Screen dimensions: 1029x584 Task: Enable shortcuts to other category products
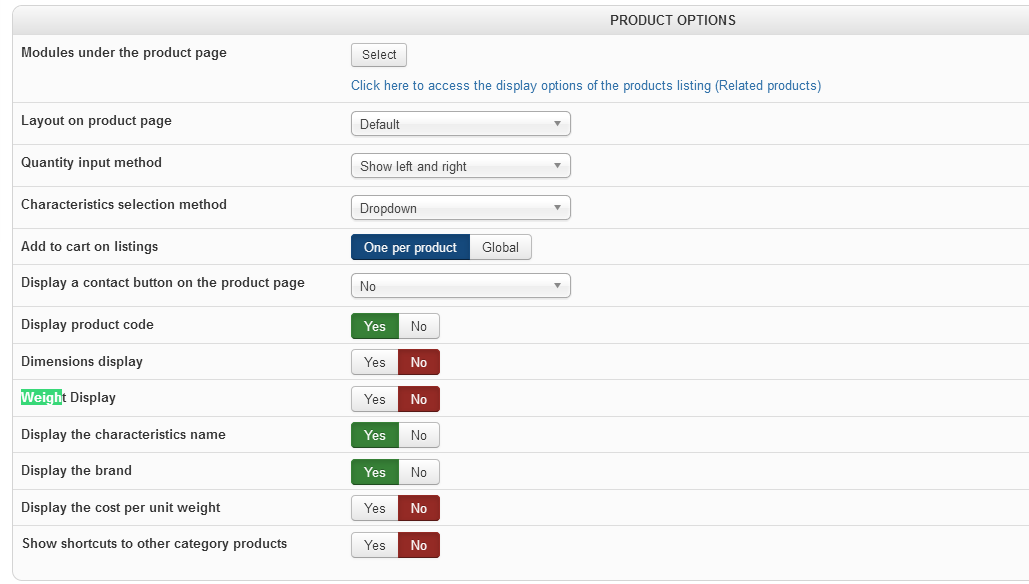point(375,545)
